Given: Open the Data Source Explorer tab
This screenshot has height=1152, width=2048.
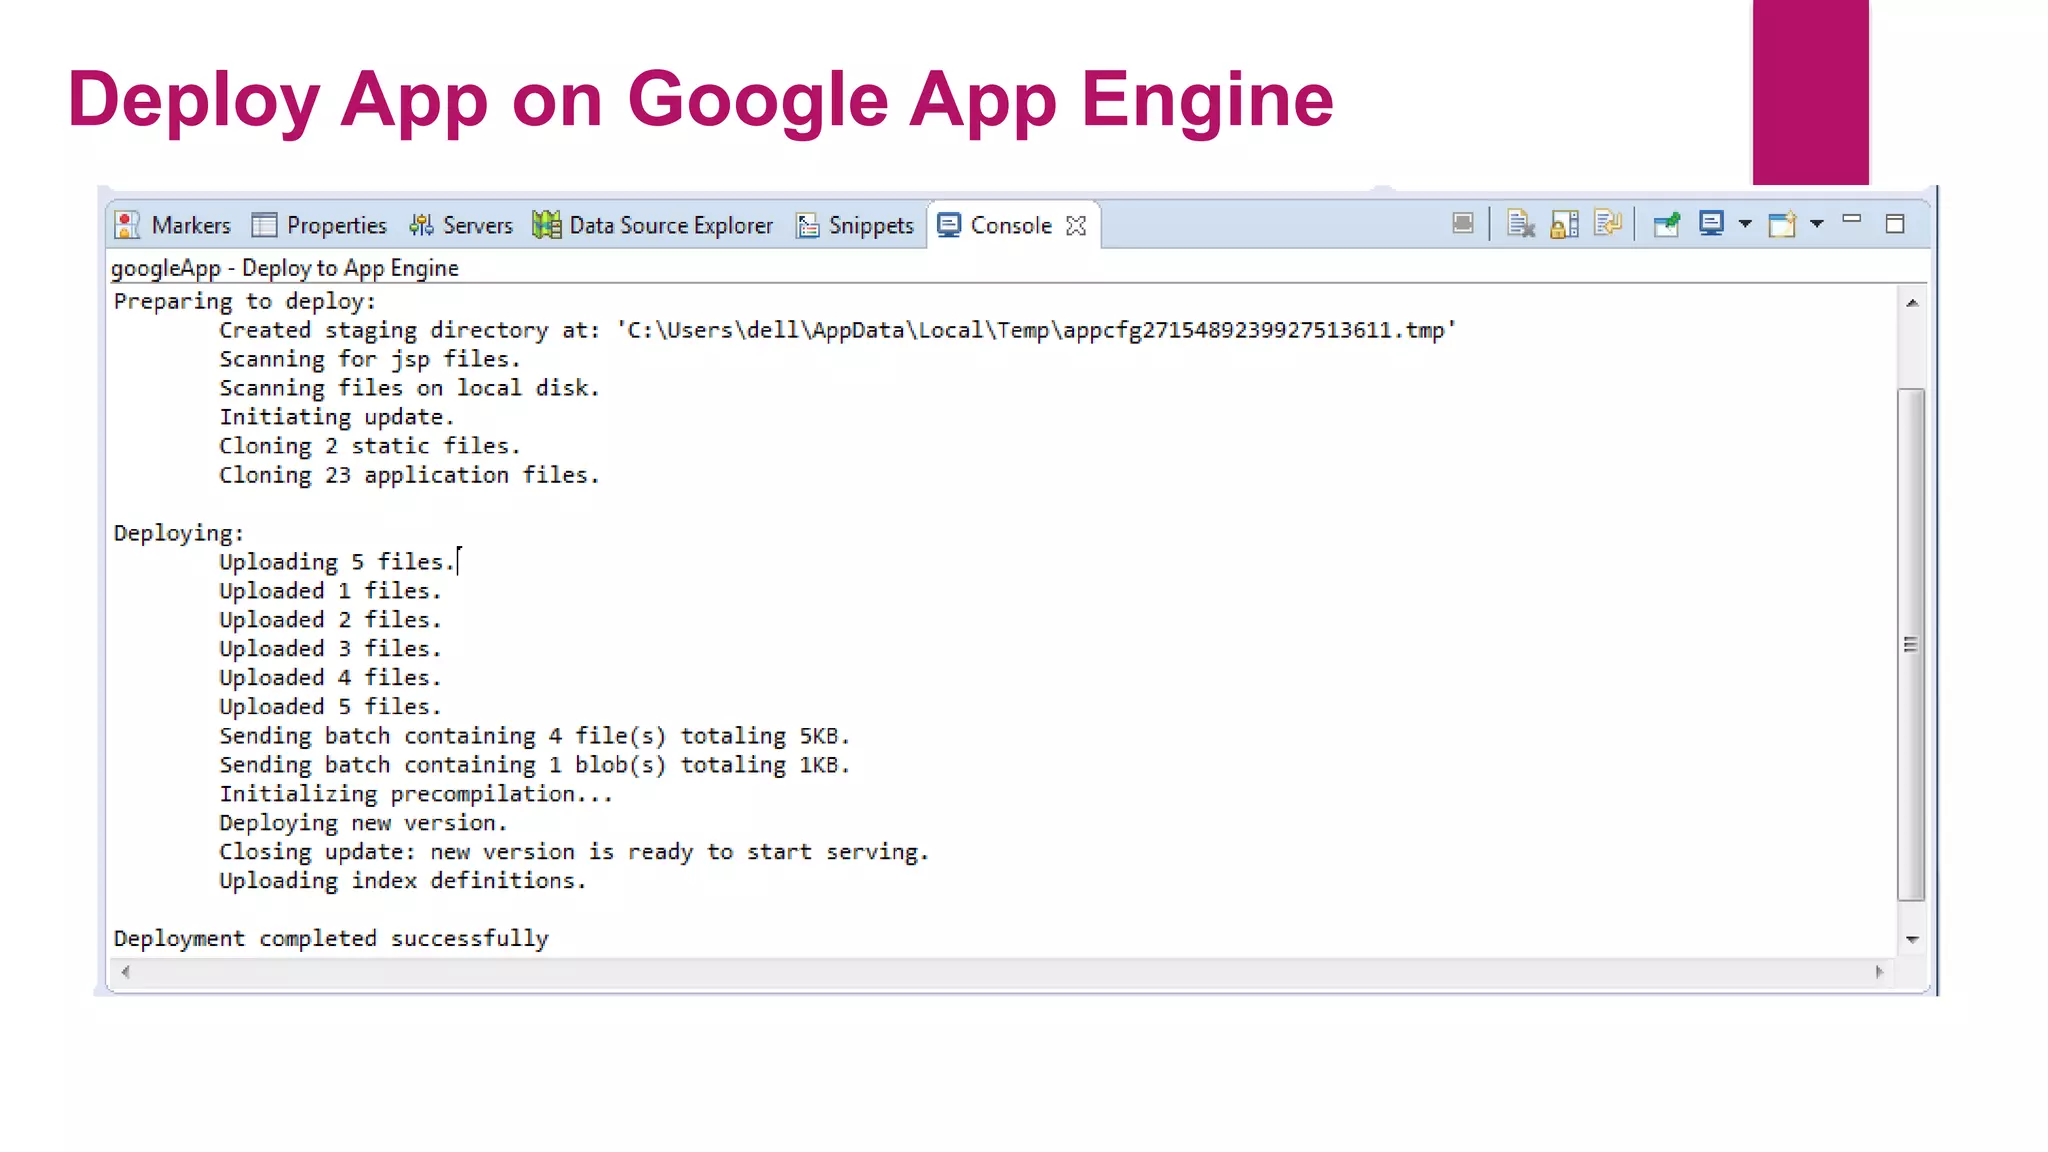Looking at the screenshot, I should [x=653, y=225].
